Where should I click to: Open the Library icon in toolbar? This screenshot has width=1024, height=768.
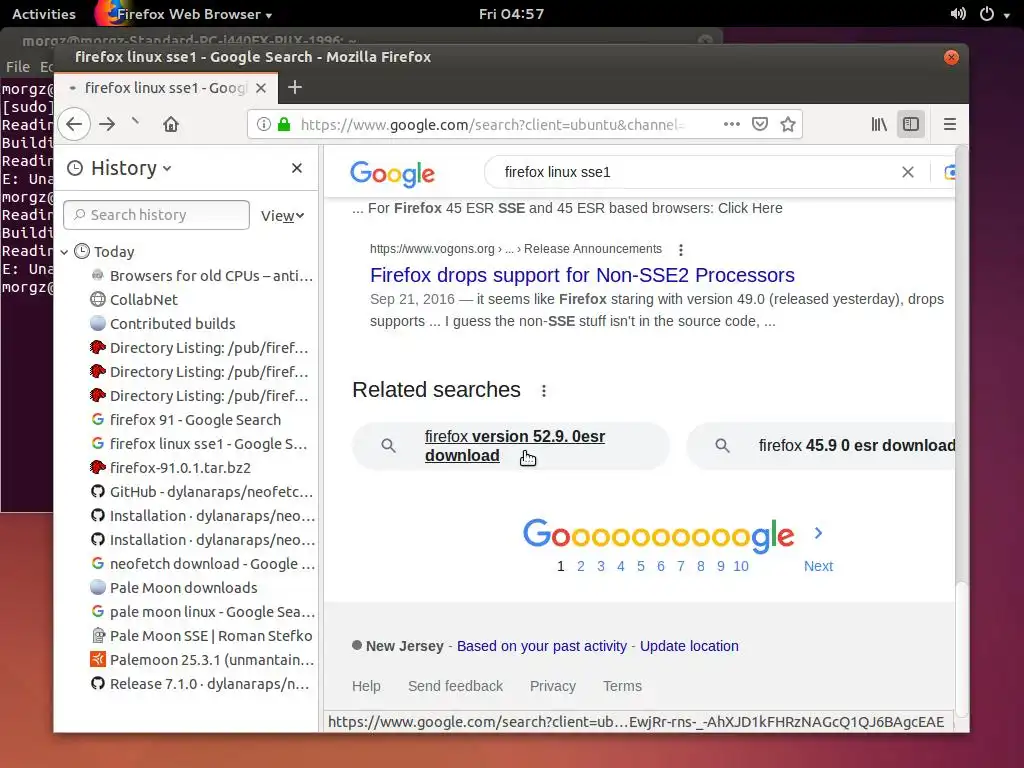tap(879, 124)
